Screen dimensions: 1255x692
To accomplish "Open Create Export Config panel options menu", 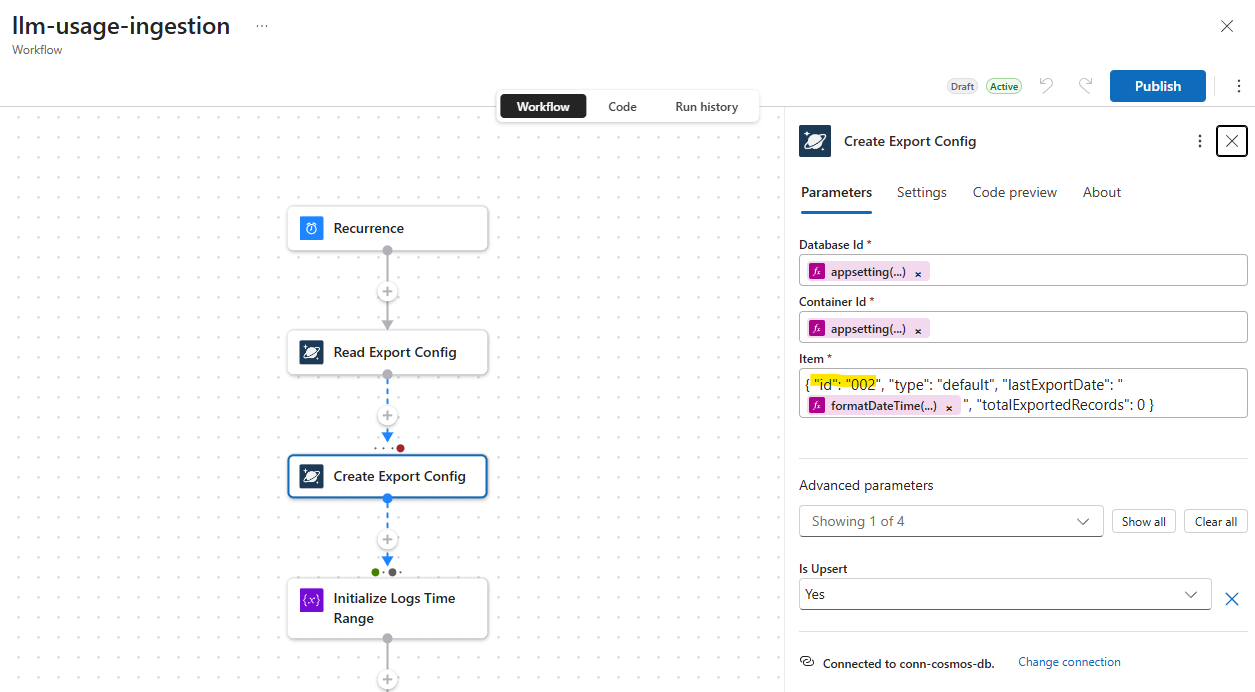I will click(x=1200, y=141).
